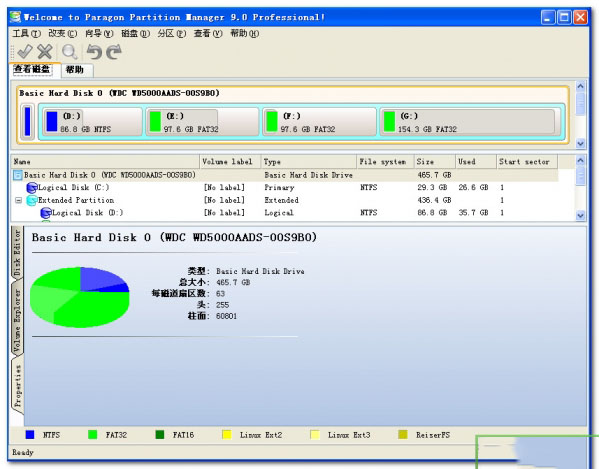Click the magnifier view-changes toolbar icon
The height and width of the screenshot is (469, 599).
[70, 52]
